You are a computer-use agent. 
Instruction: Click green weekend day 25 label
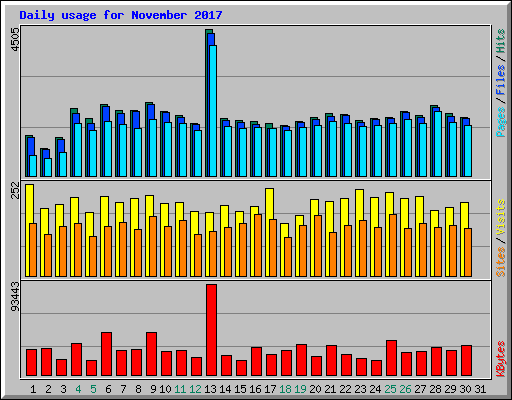click(390, 389)
